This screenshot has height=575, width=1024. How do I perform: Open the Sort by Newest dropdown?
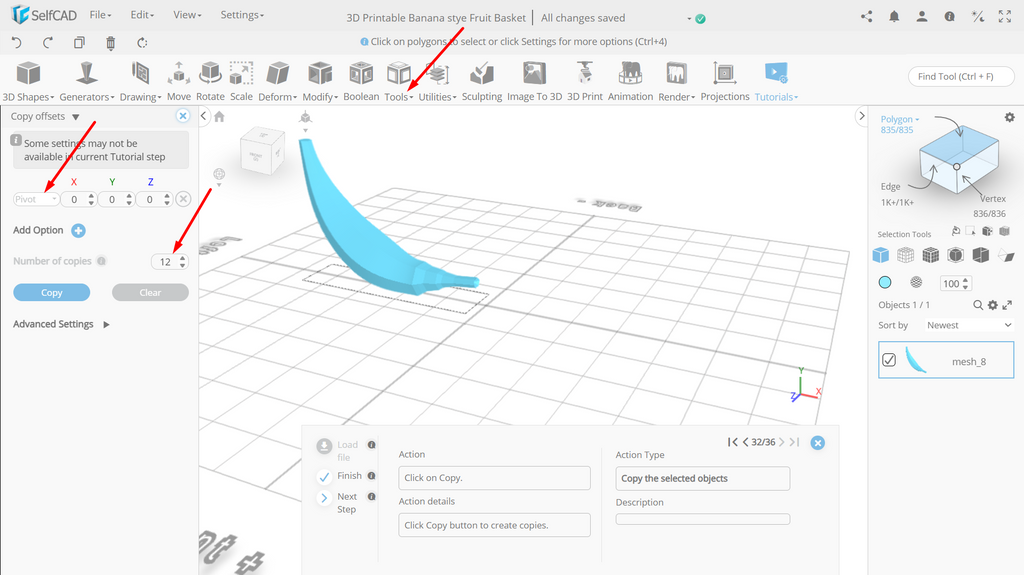coord(968,325)
